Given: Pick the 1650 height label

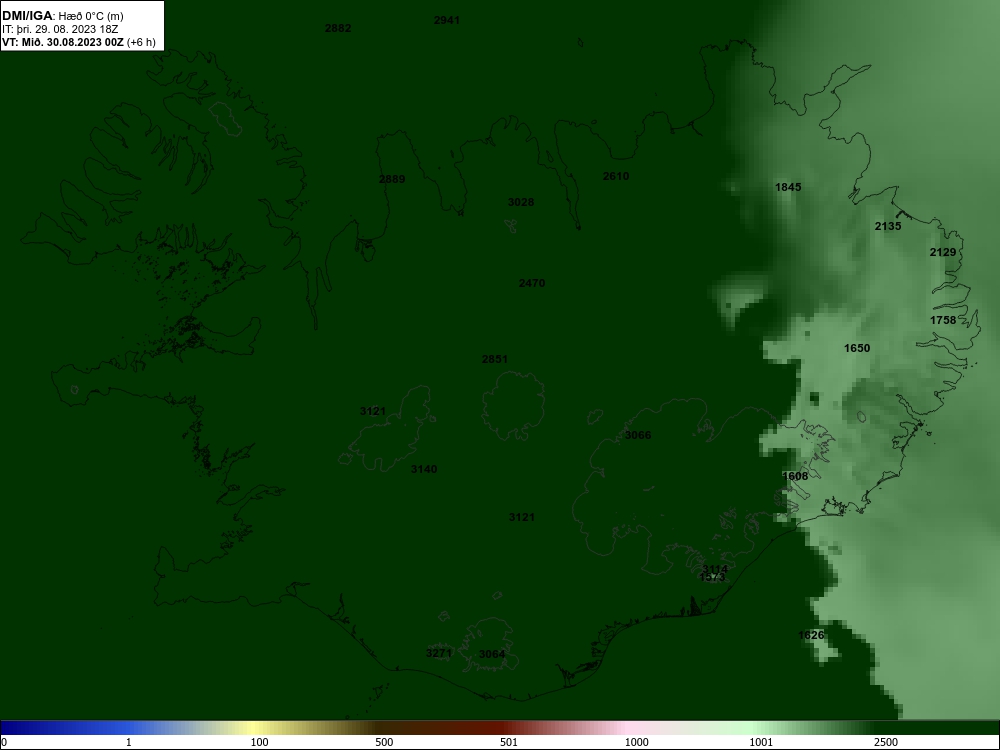Looking at the screenshot, I should point(857,348).
